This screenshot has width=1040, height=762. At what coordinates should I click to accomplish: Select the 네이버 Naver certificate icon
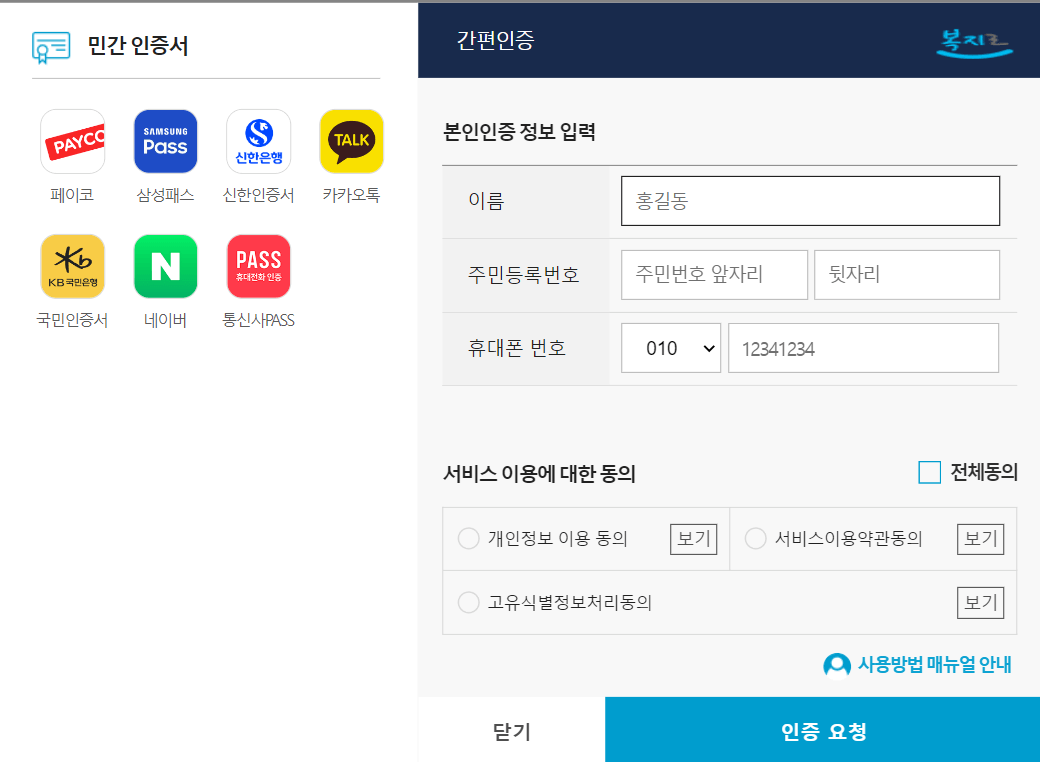click(165, 266)
